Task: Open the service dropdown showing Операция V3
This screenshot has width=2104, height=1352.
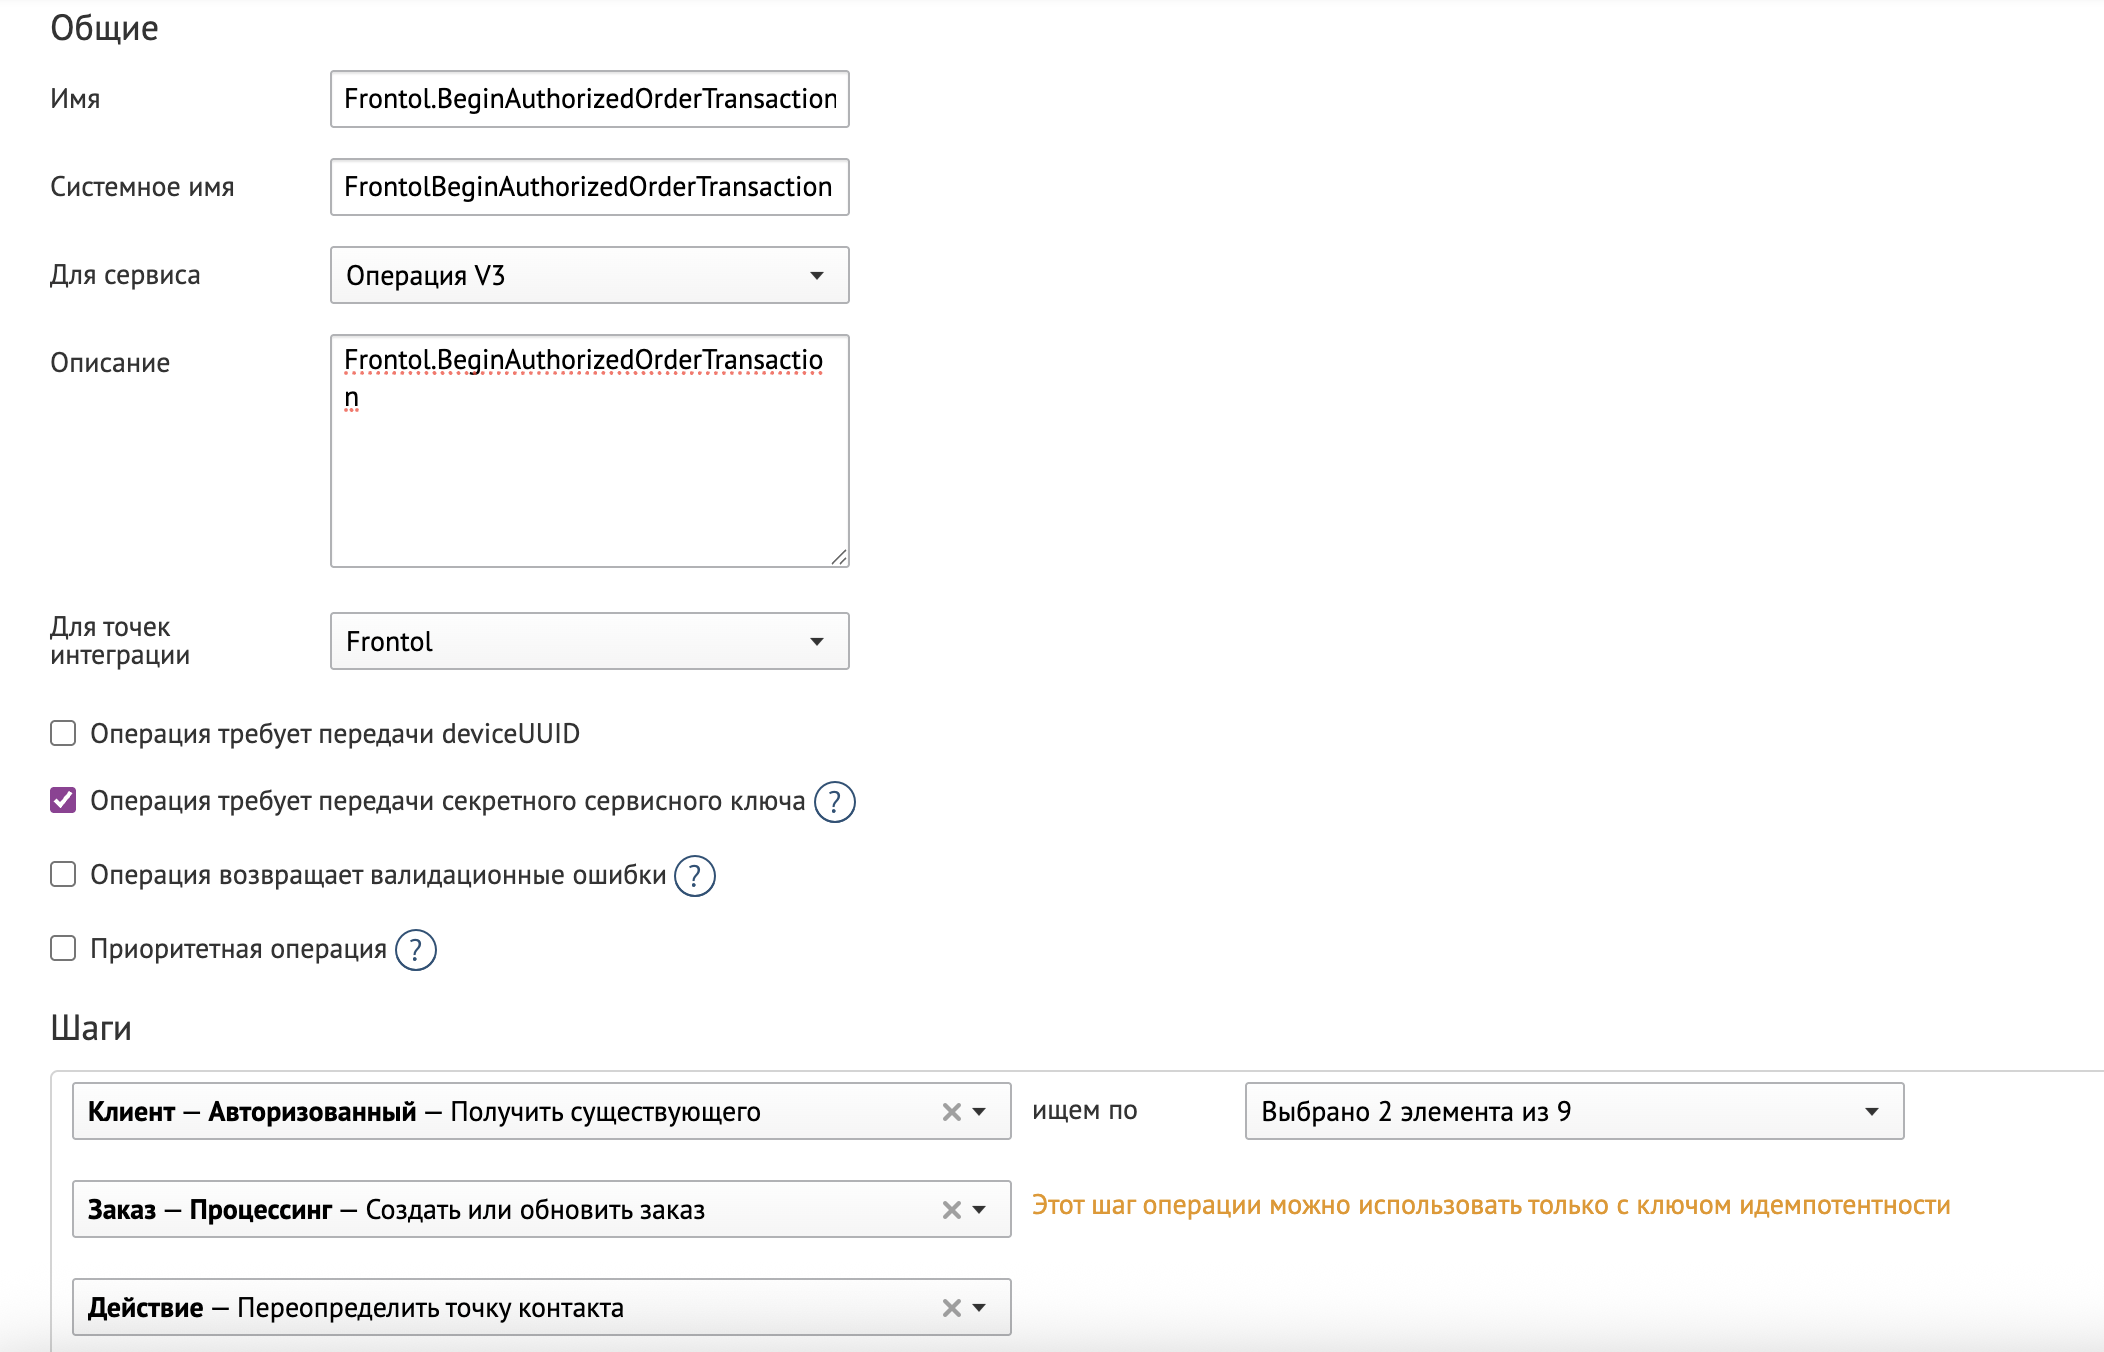Action: point(589,275)
